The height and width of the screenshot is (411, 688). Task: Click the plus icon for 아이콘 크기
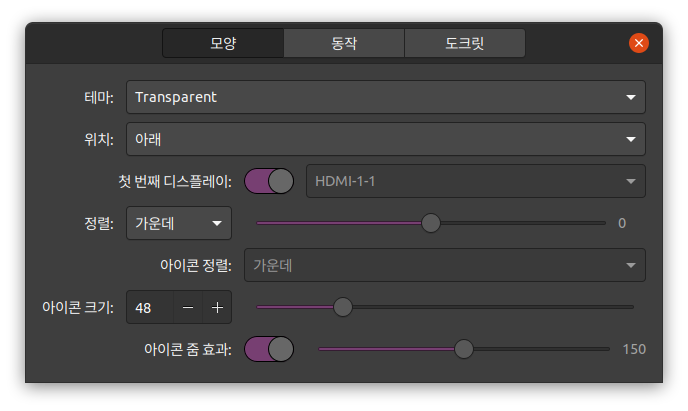217,307
